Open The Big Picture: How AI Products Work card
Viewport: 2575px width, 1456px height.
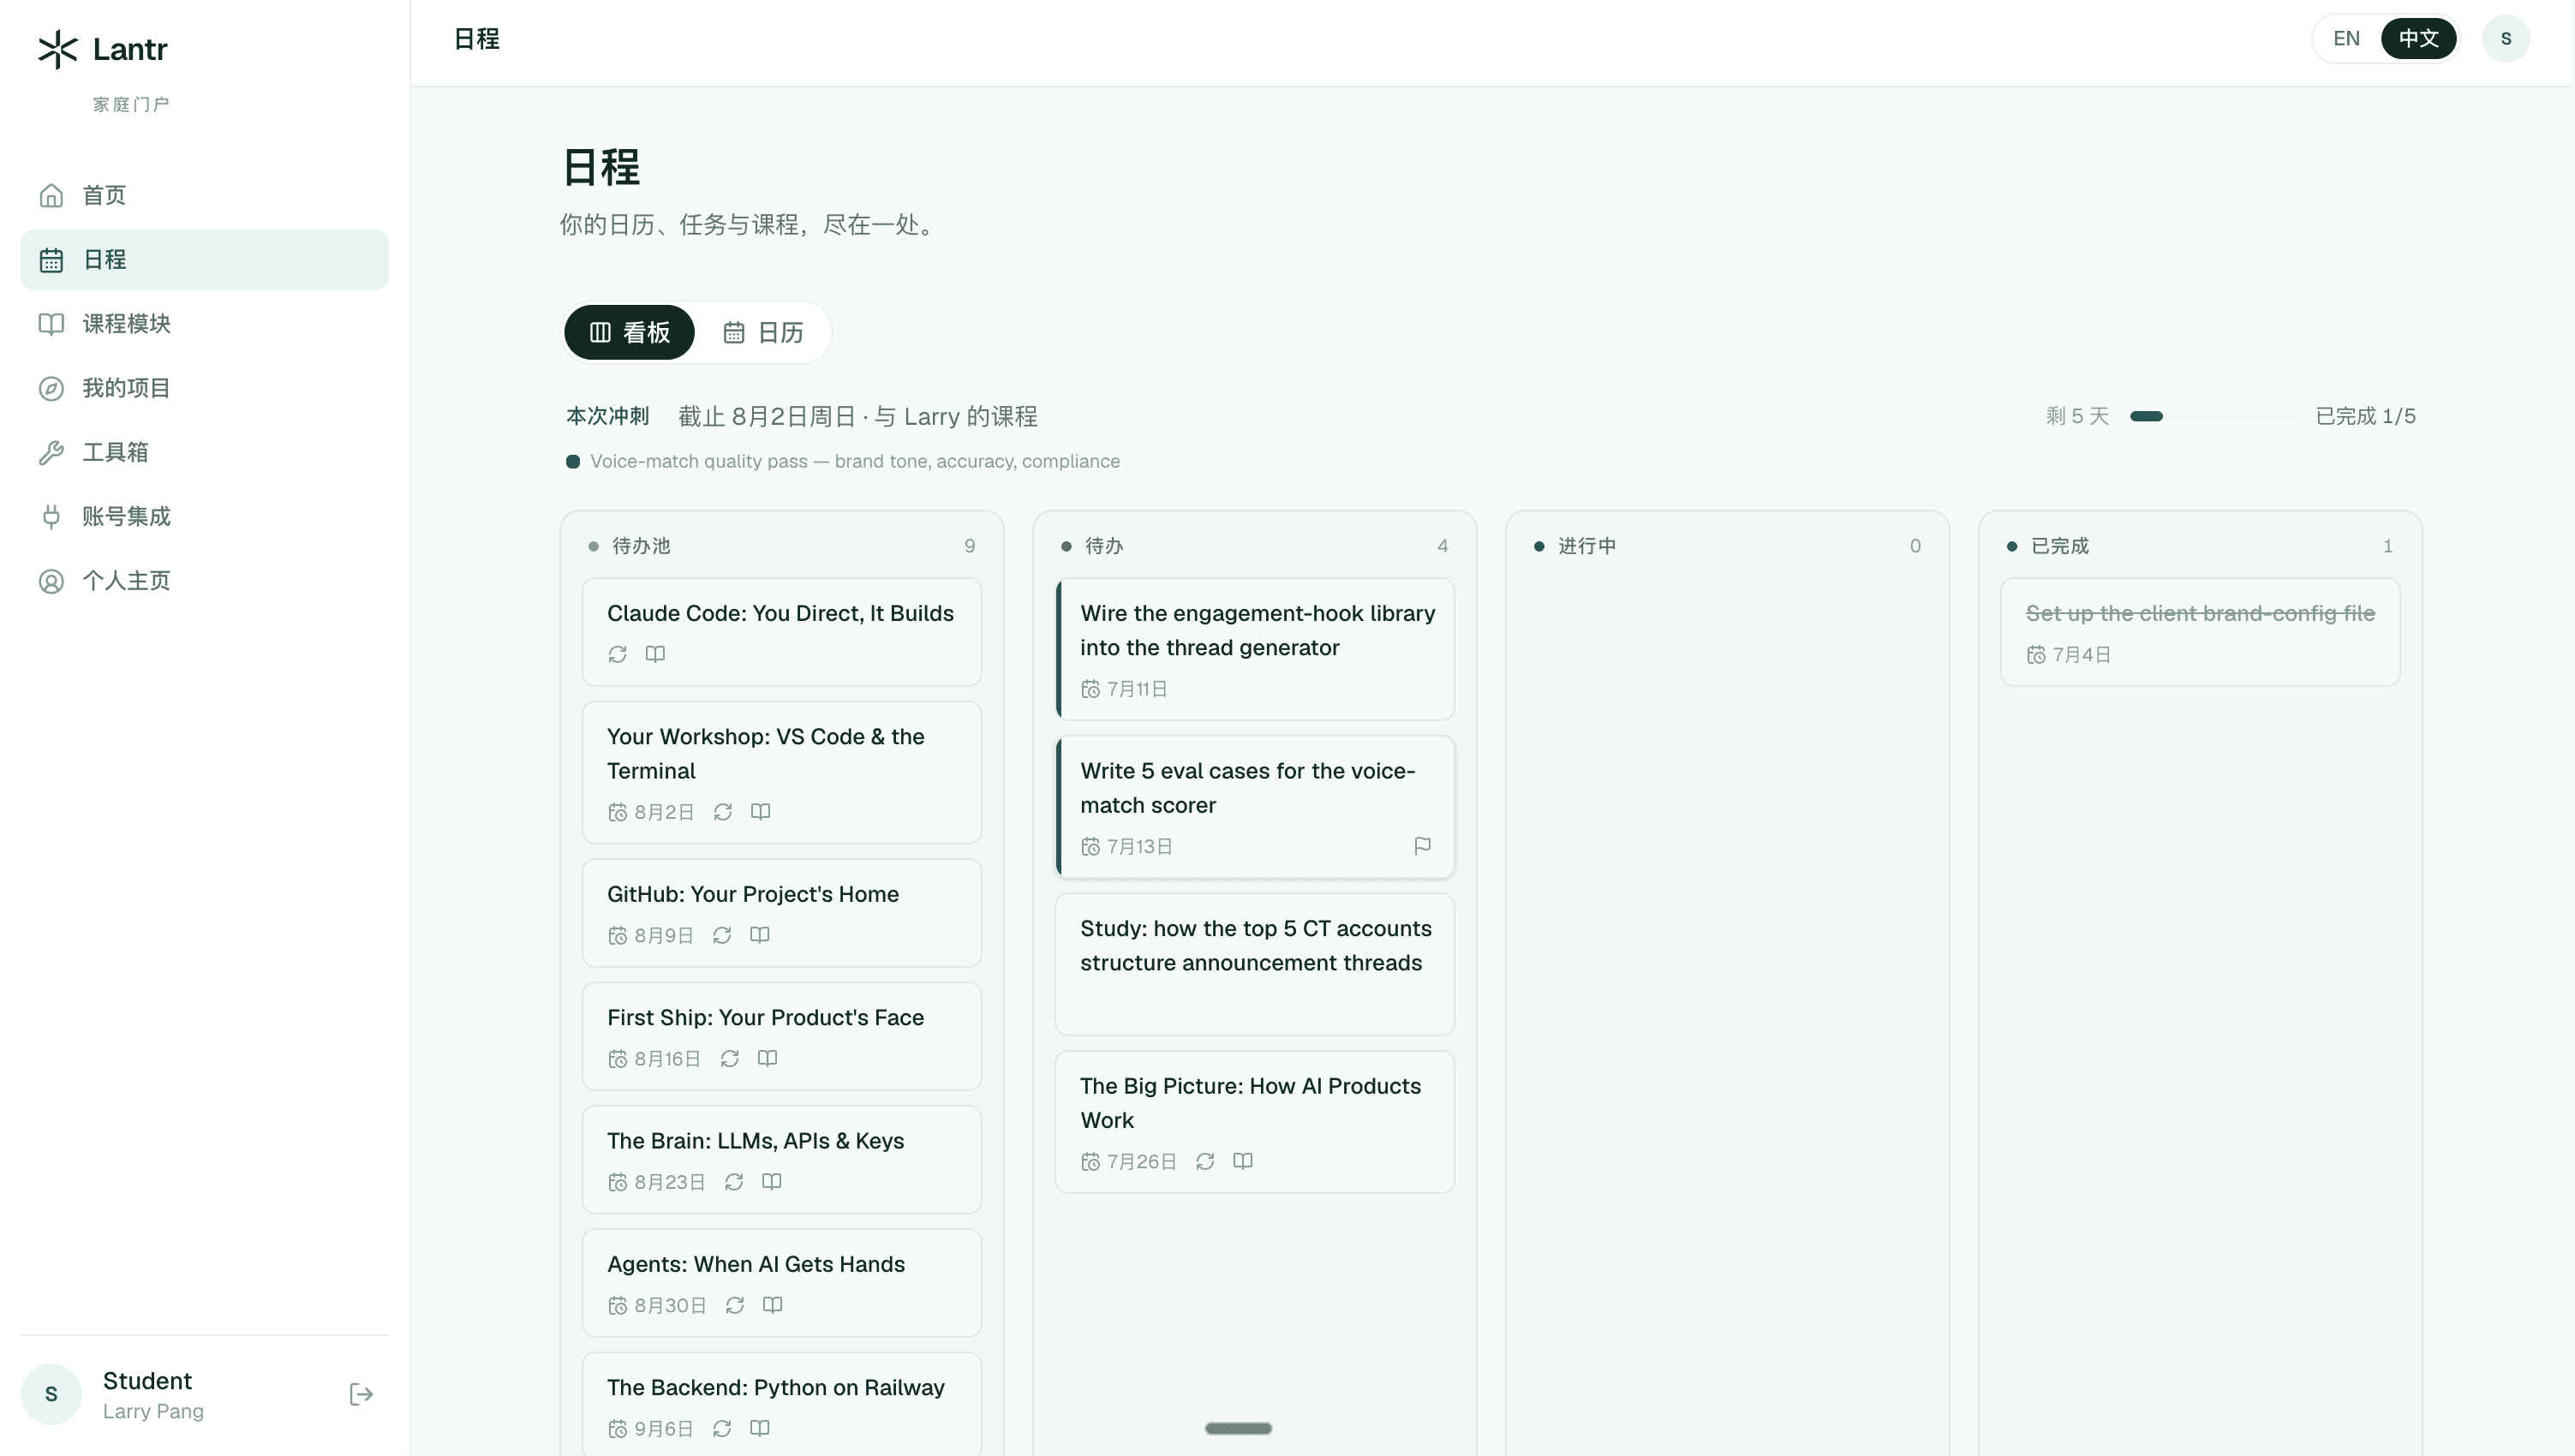point(1255,1121)
